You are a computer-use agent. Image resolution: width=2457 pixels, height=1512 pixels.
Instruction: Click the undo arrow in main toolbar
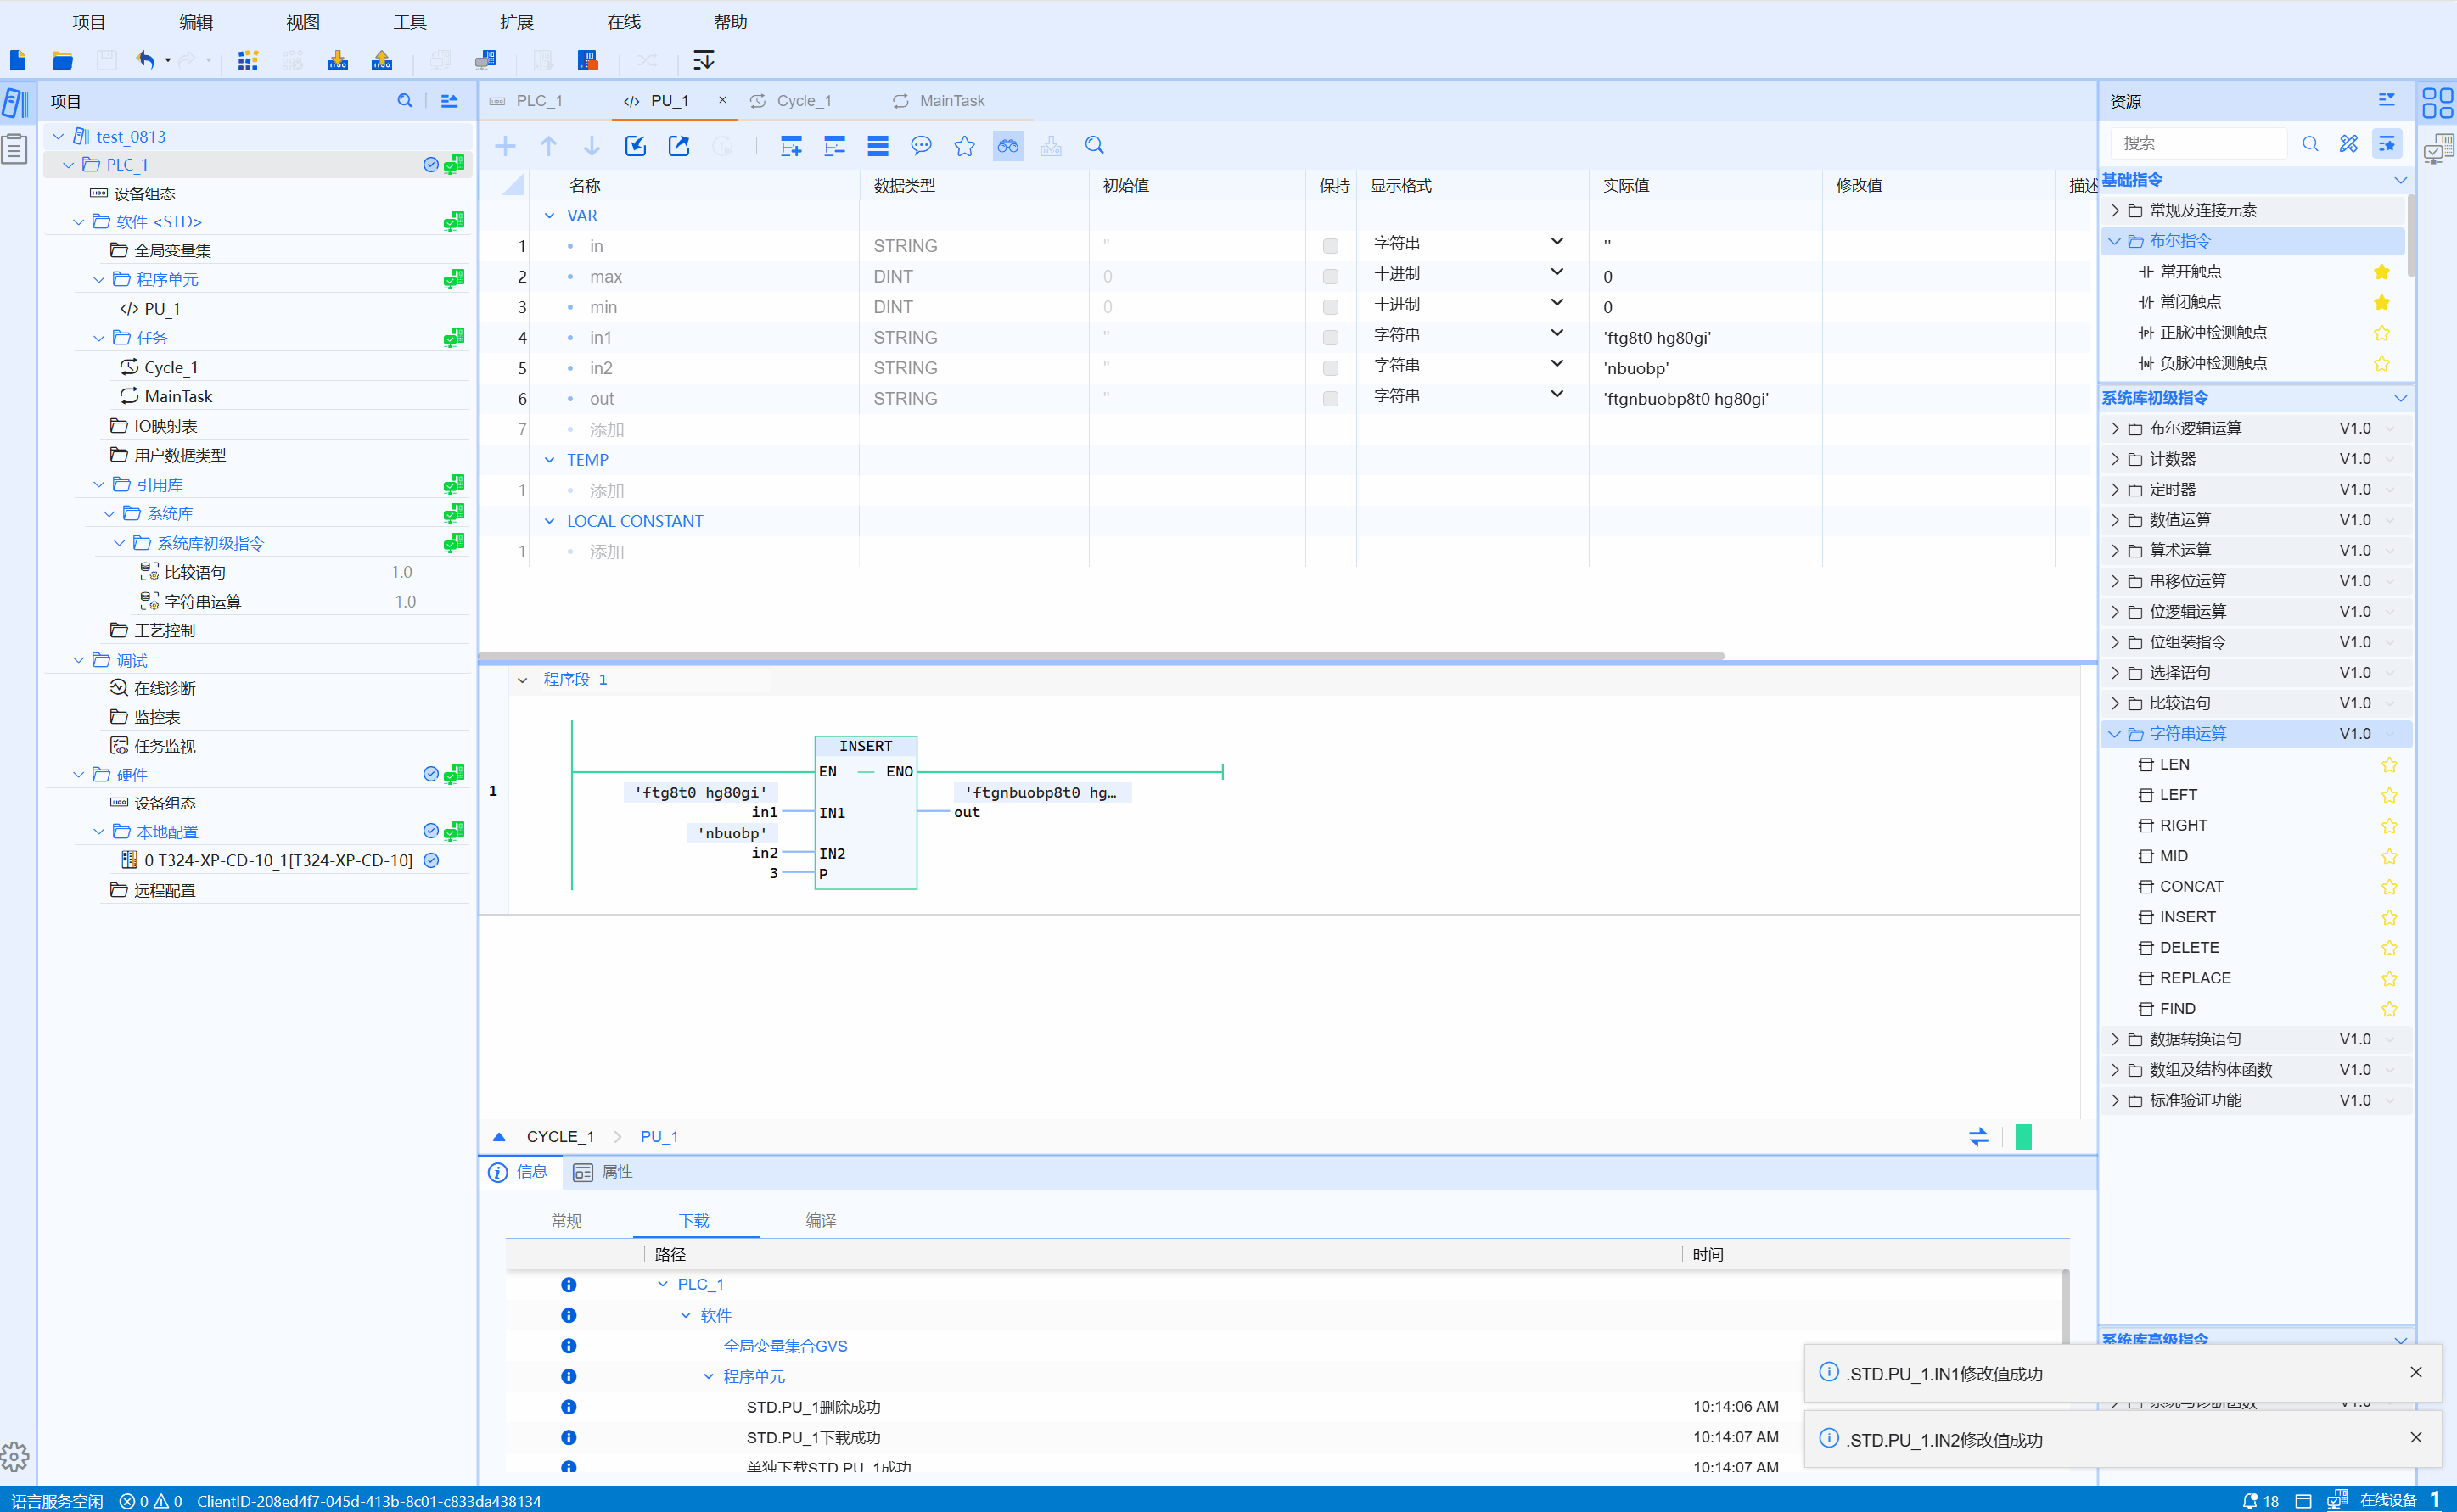[x=146, y=60]
